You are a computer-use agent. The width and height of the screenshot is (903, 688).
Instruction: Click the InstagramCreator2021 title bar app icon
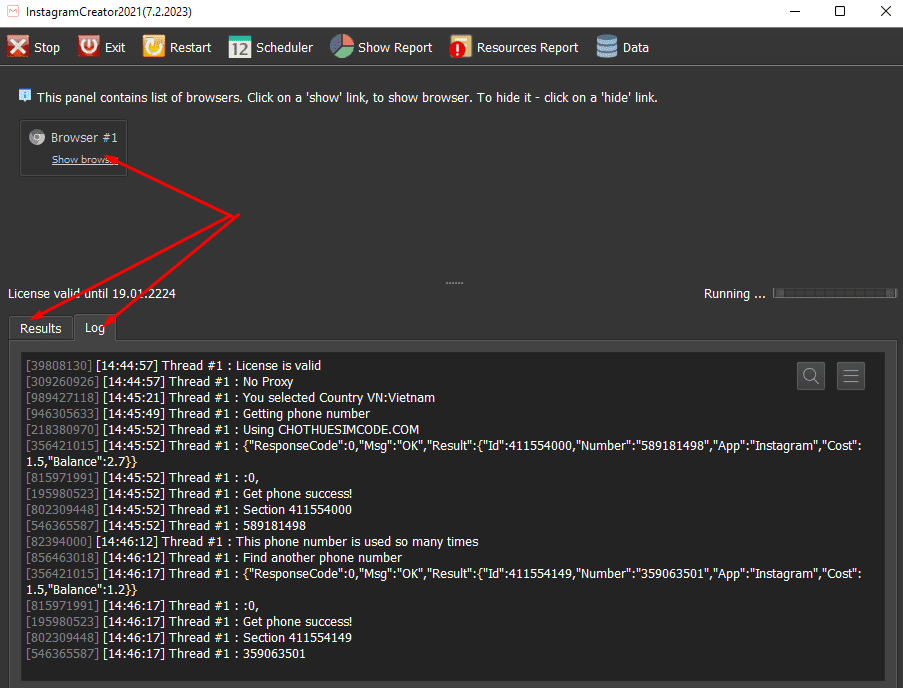(x=13, y=12)
